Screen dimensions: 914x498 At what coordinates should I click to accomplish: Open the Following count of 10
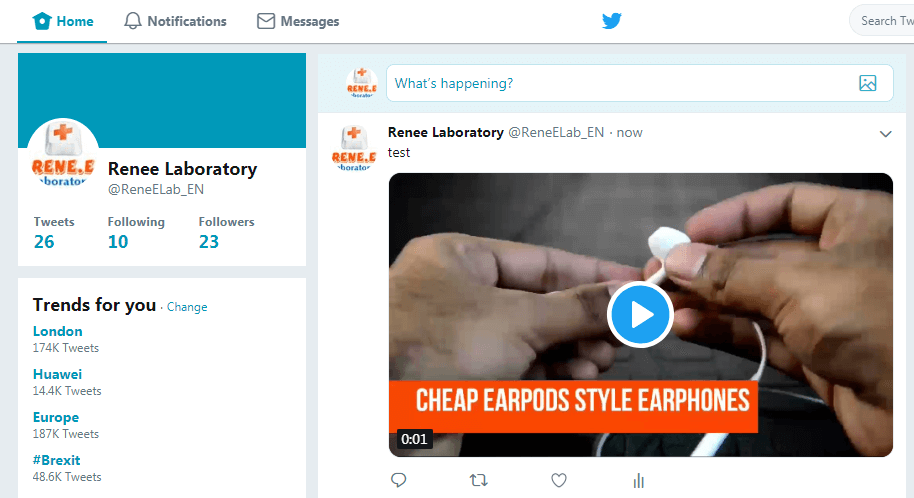point(118,241)
